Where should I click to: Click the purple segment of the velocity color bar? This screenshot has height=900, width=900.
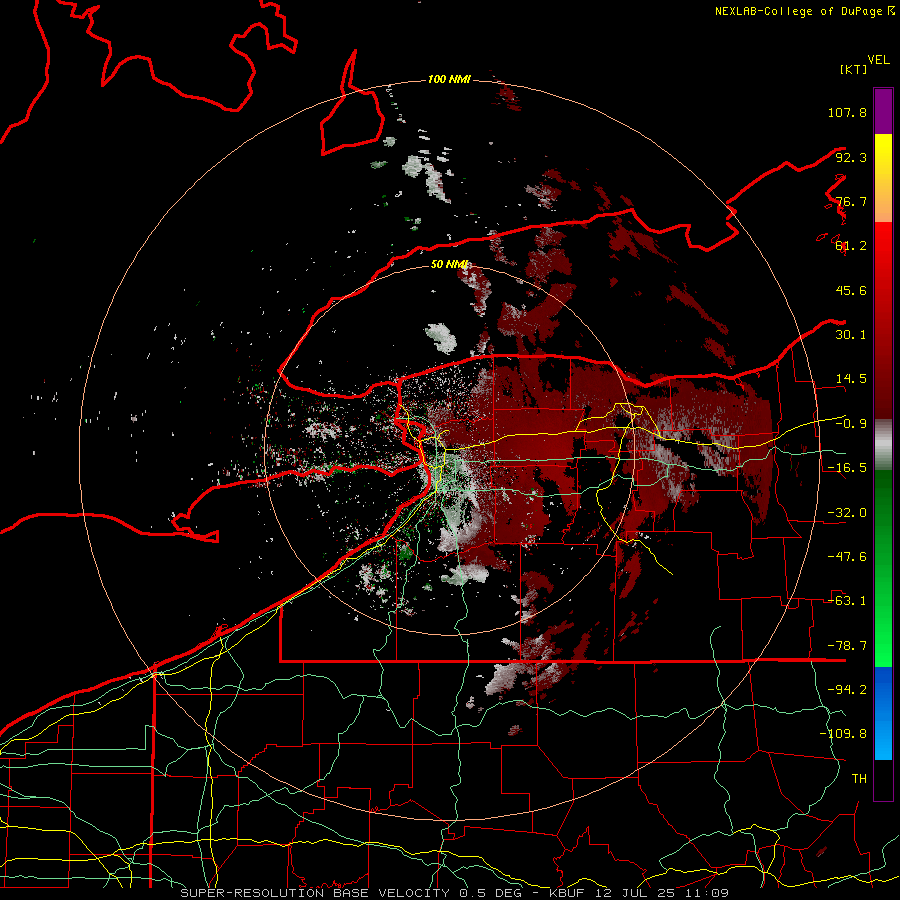(x=883, y=112)
